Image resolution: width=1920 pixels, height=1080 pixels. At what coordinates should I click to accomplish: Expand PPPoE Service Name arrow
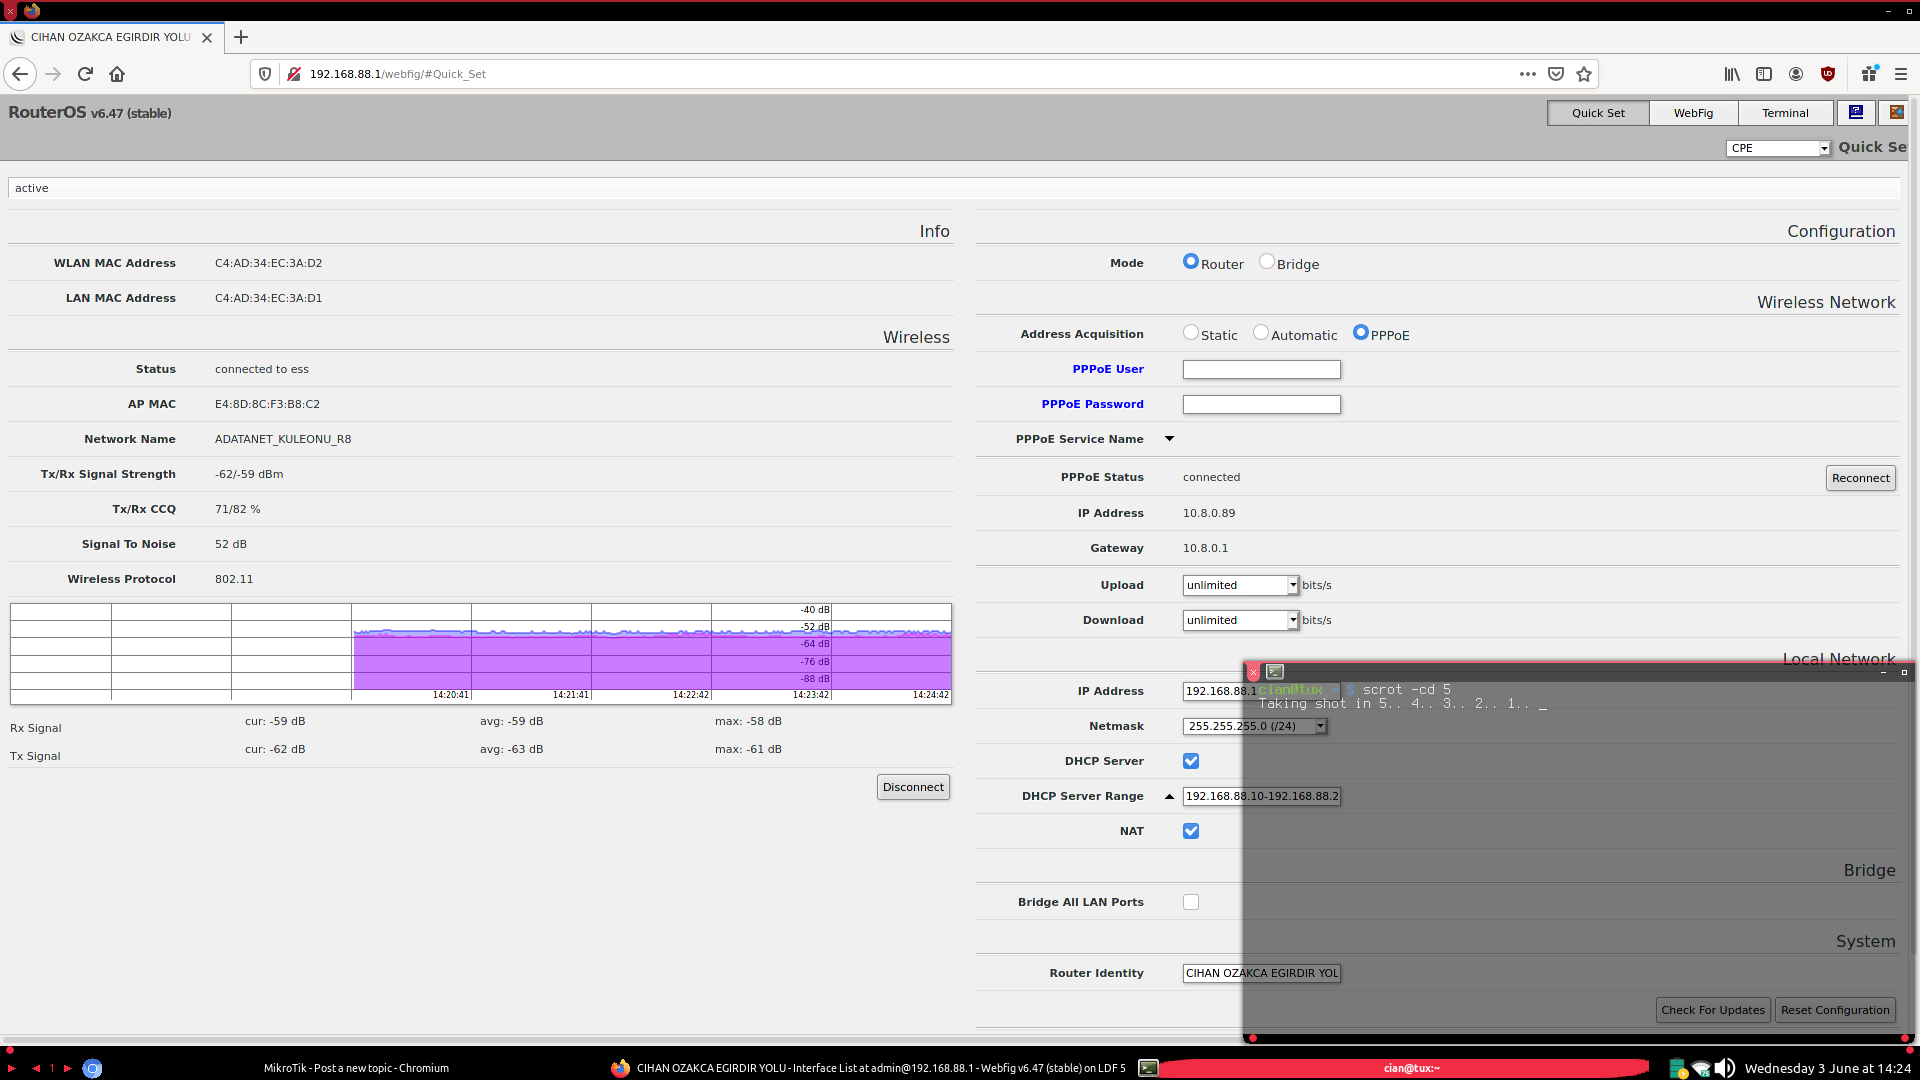tap(1169, 439)
